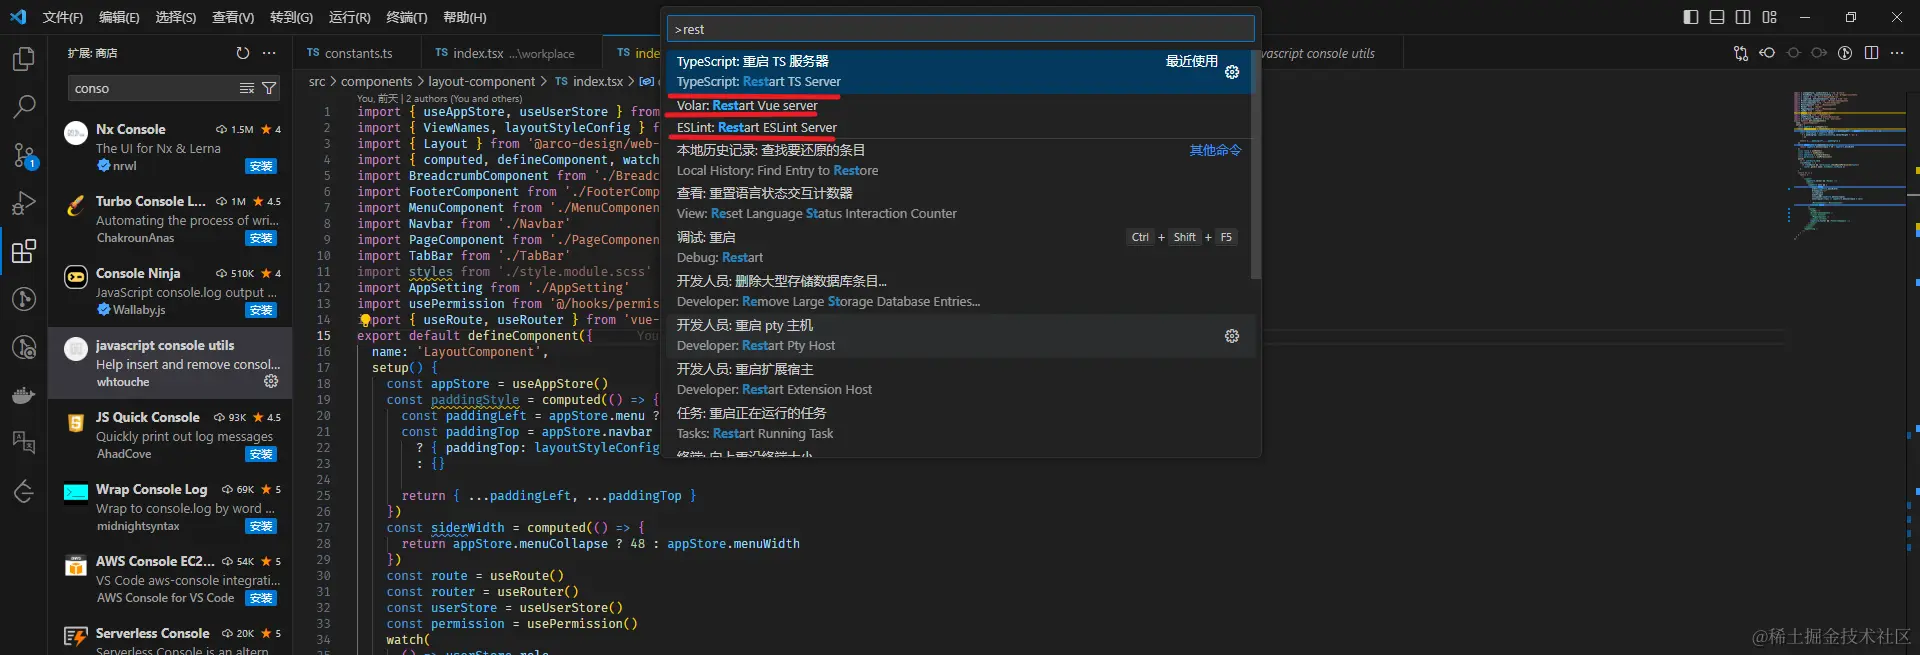Open the Run and Debug view
Viewport: 1920px width, 655px height.
[x=24, y=203]
